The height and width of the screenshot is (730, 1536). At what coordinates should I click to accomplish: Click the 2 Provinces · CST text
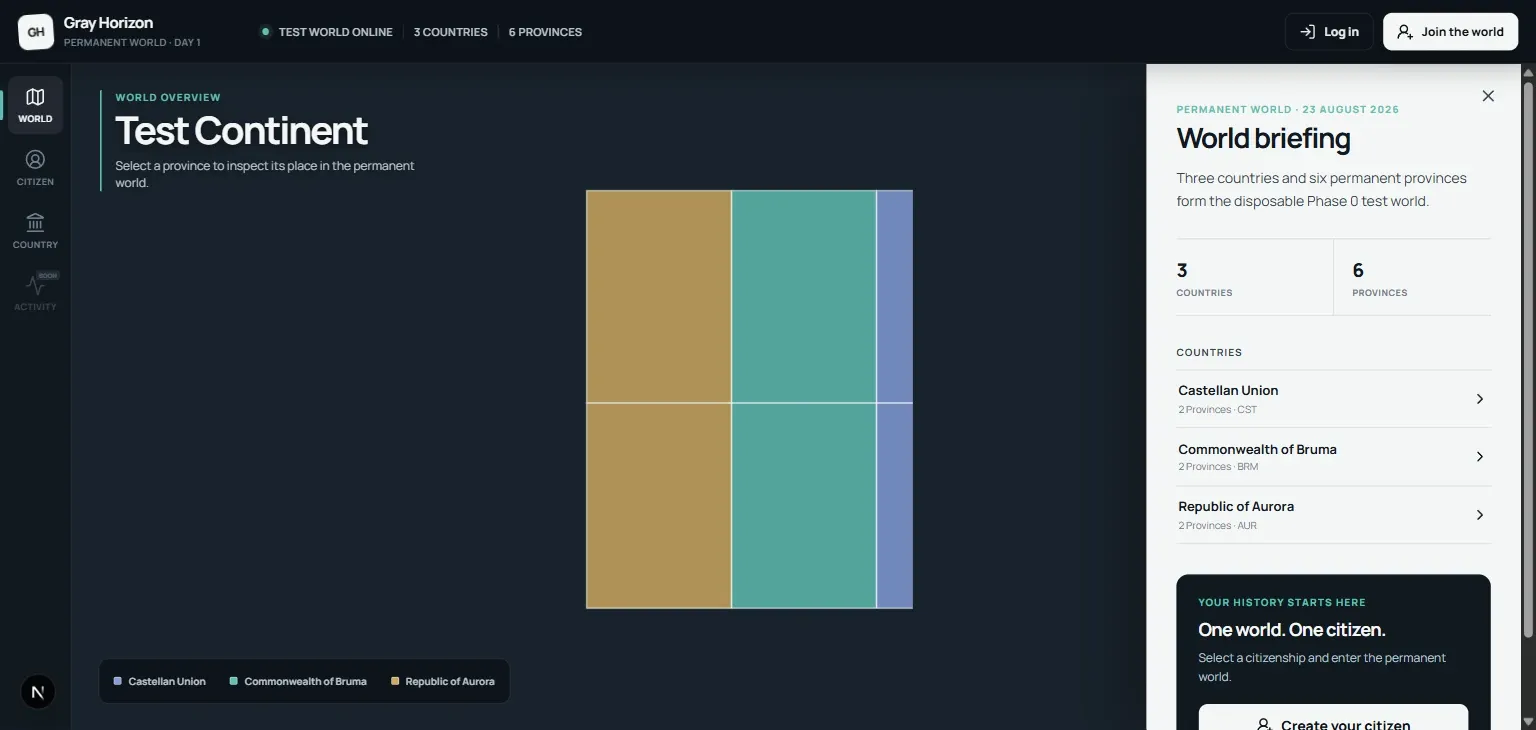click(1218, 410)
